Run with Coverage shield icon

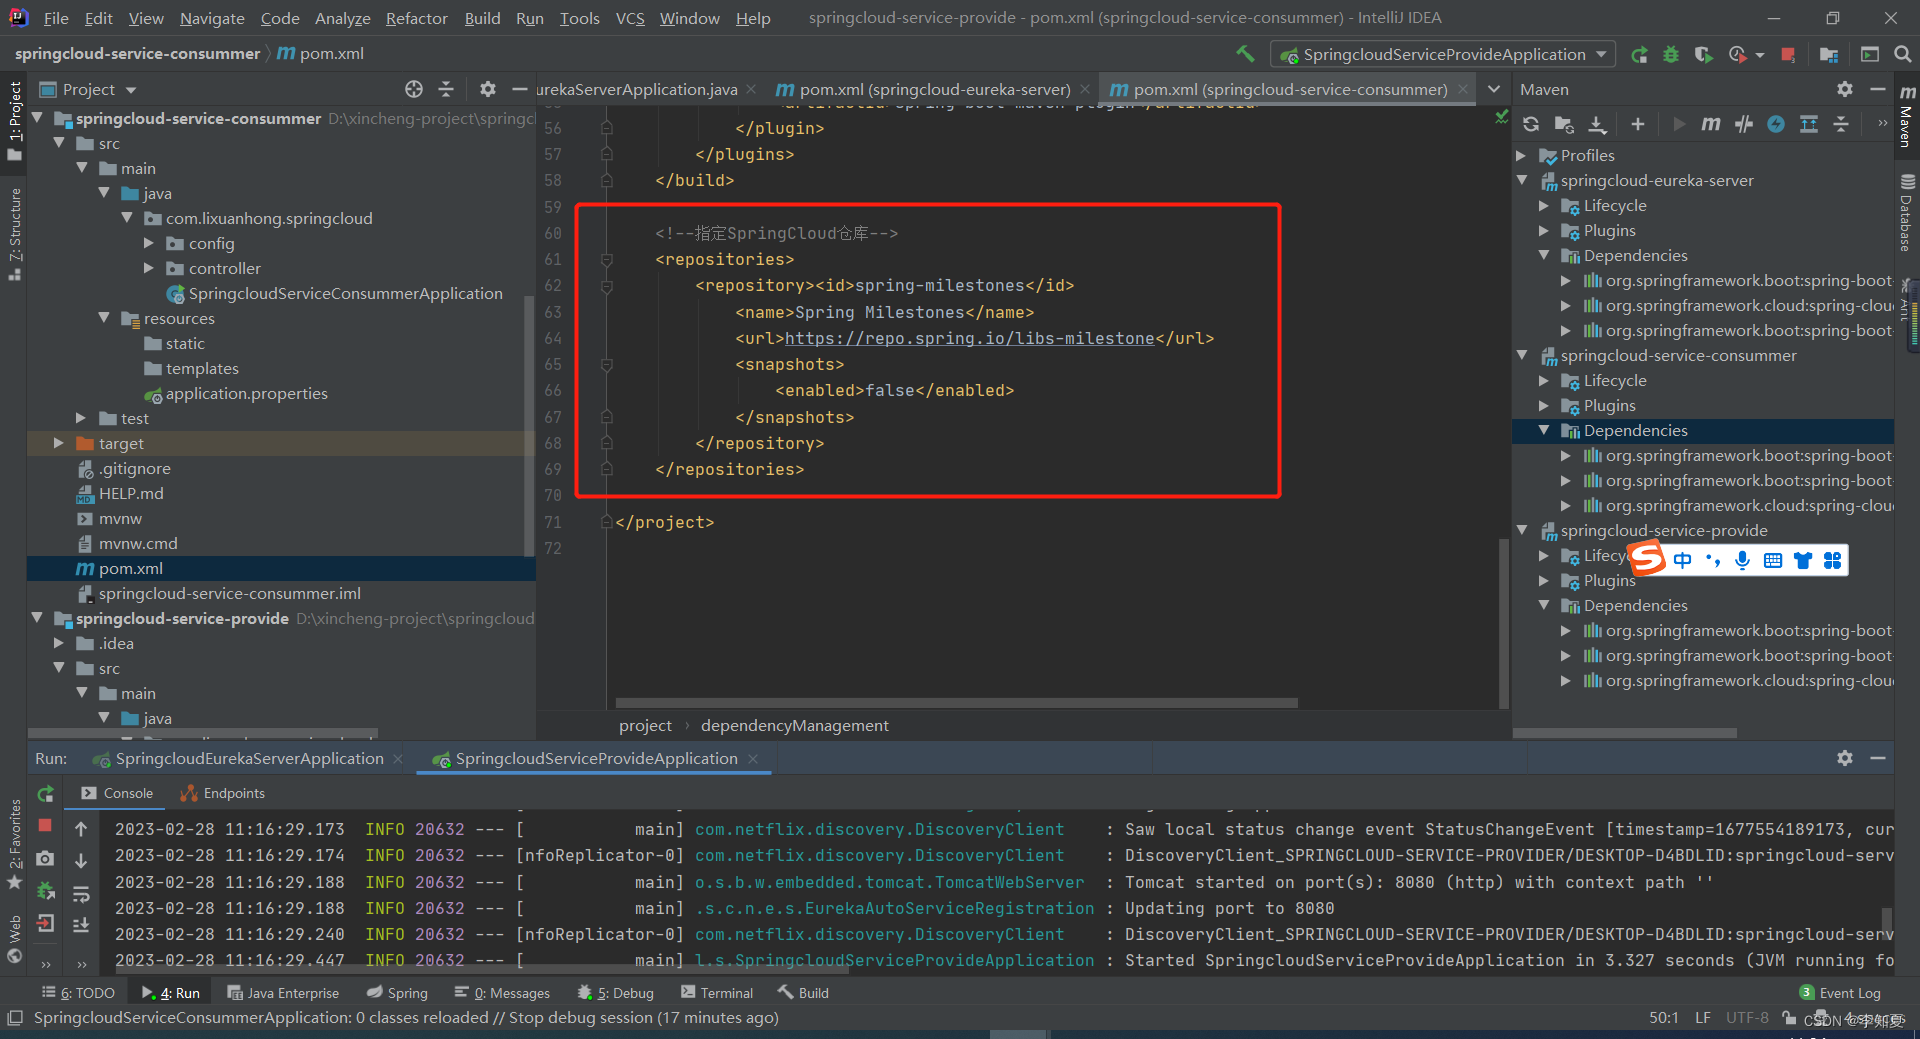[x=1703, y=55]
